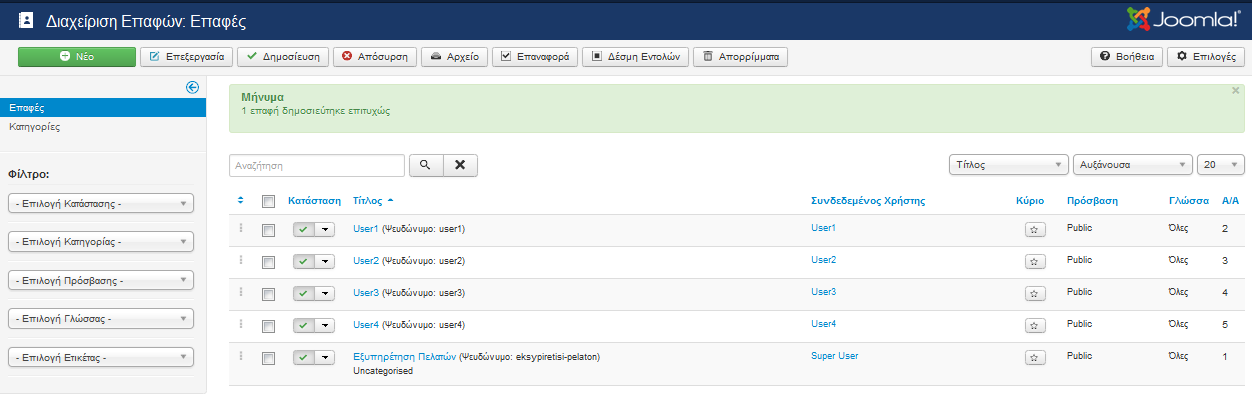Open the Categories sidebar item
The width and height of the screenshot is (1252, 399).
coord(35,127)
